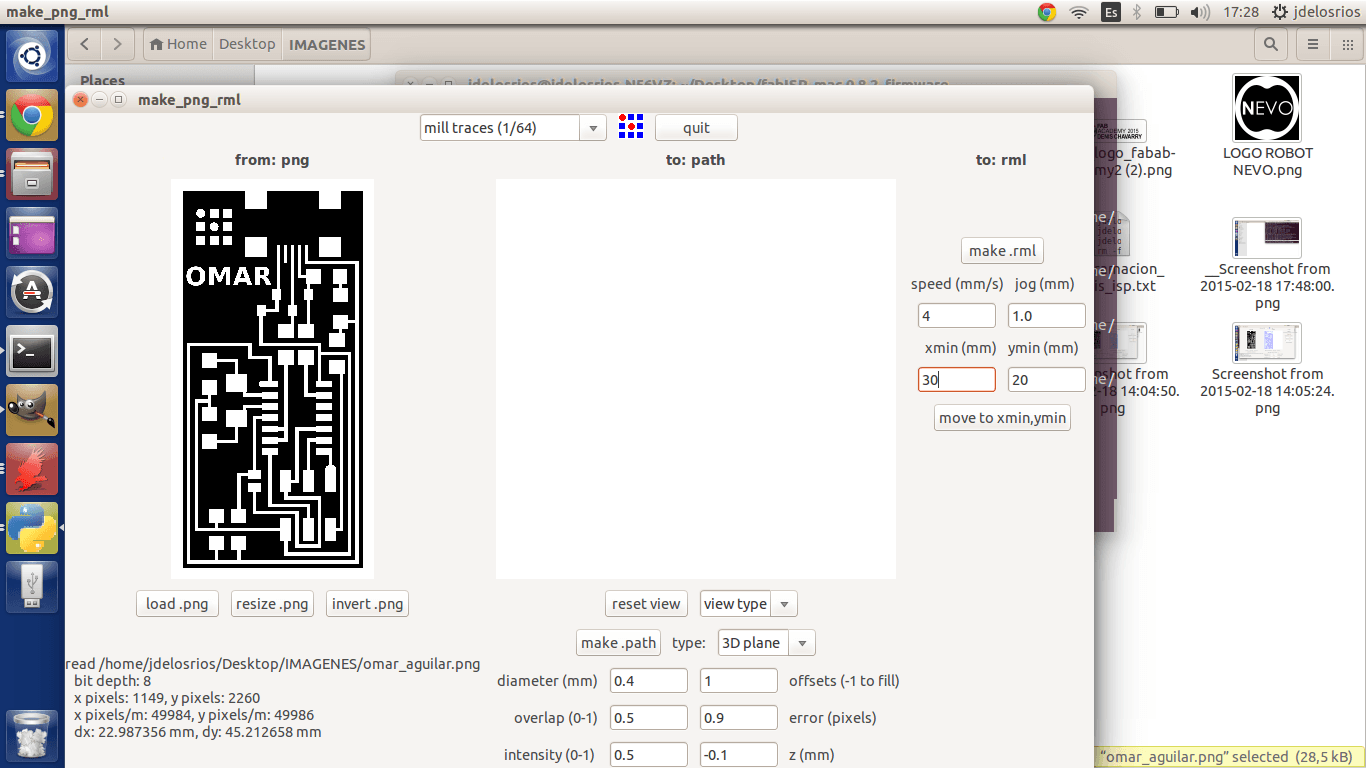Go back in the Files window
Viewport: 1366px width, 768px height.
pos(85,44)
